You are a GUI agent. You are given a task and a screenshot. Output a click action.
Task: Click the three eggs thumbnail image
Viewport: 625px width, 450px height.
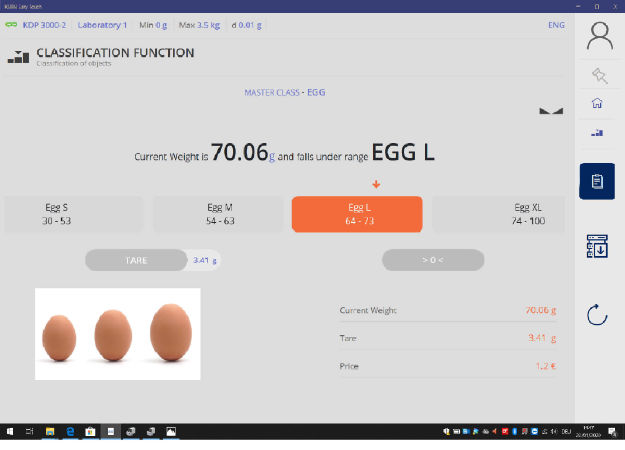click(118, 334)
